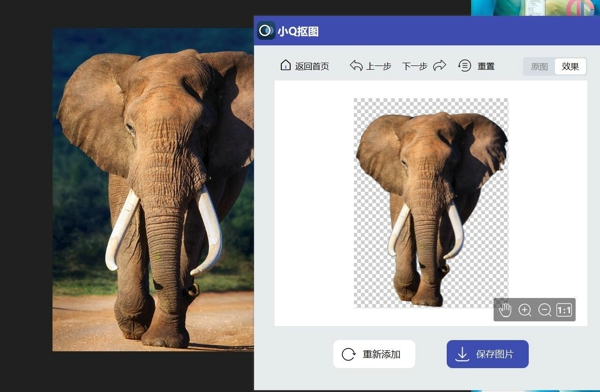Select the 下一步 text button
This screenshot has height=392, width=600.
pyautogui.click(x=414, y=66)
